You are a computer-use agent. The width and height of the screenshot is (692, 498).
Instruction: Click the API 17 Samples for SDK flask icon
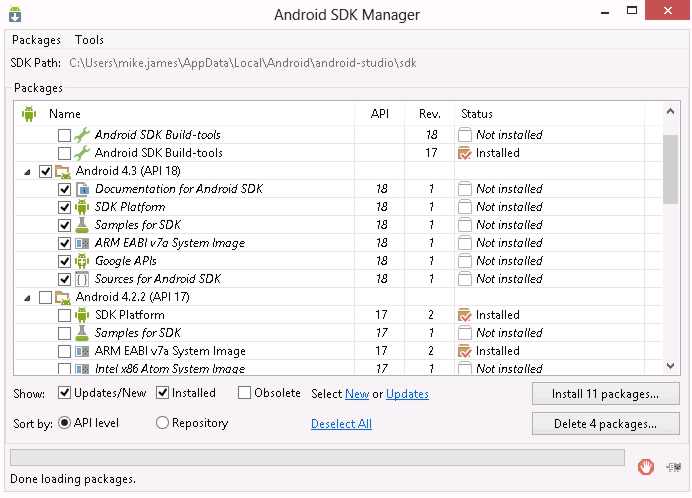tap(82, 333)
